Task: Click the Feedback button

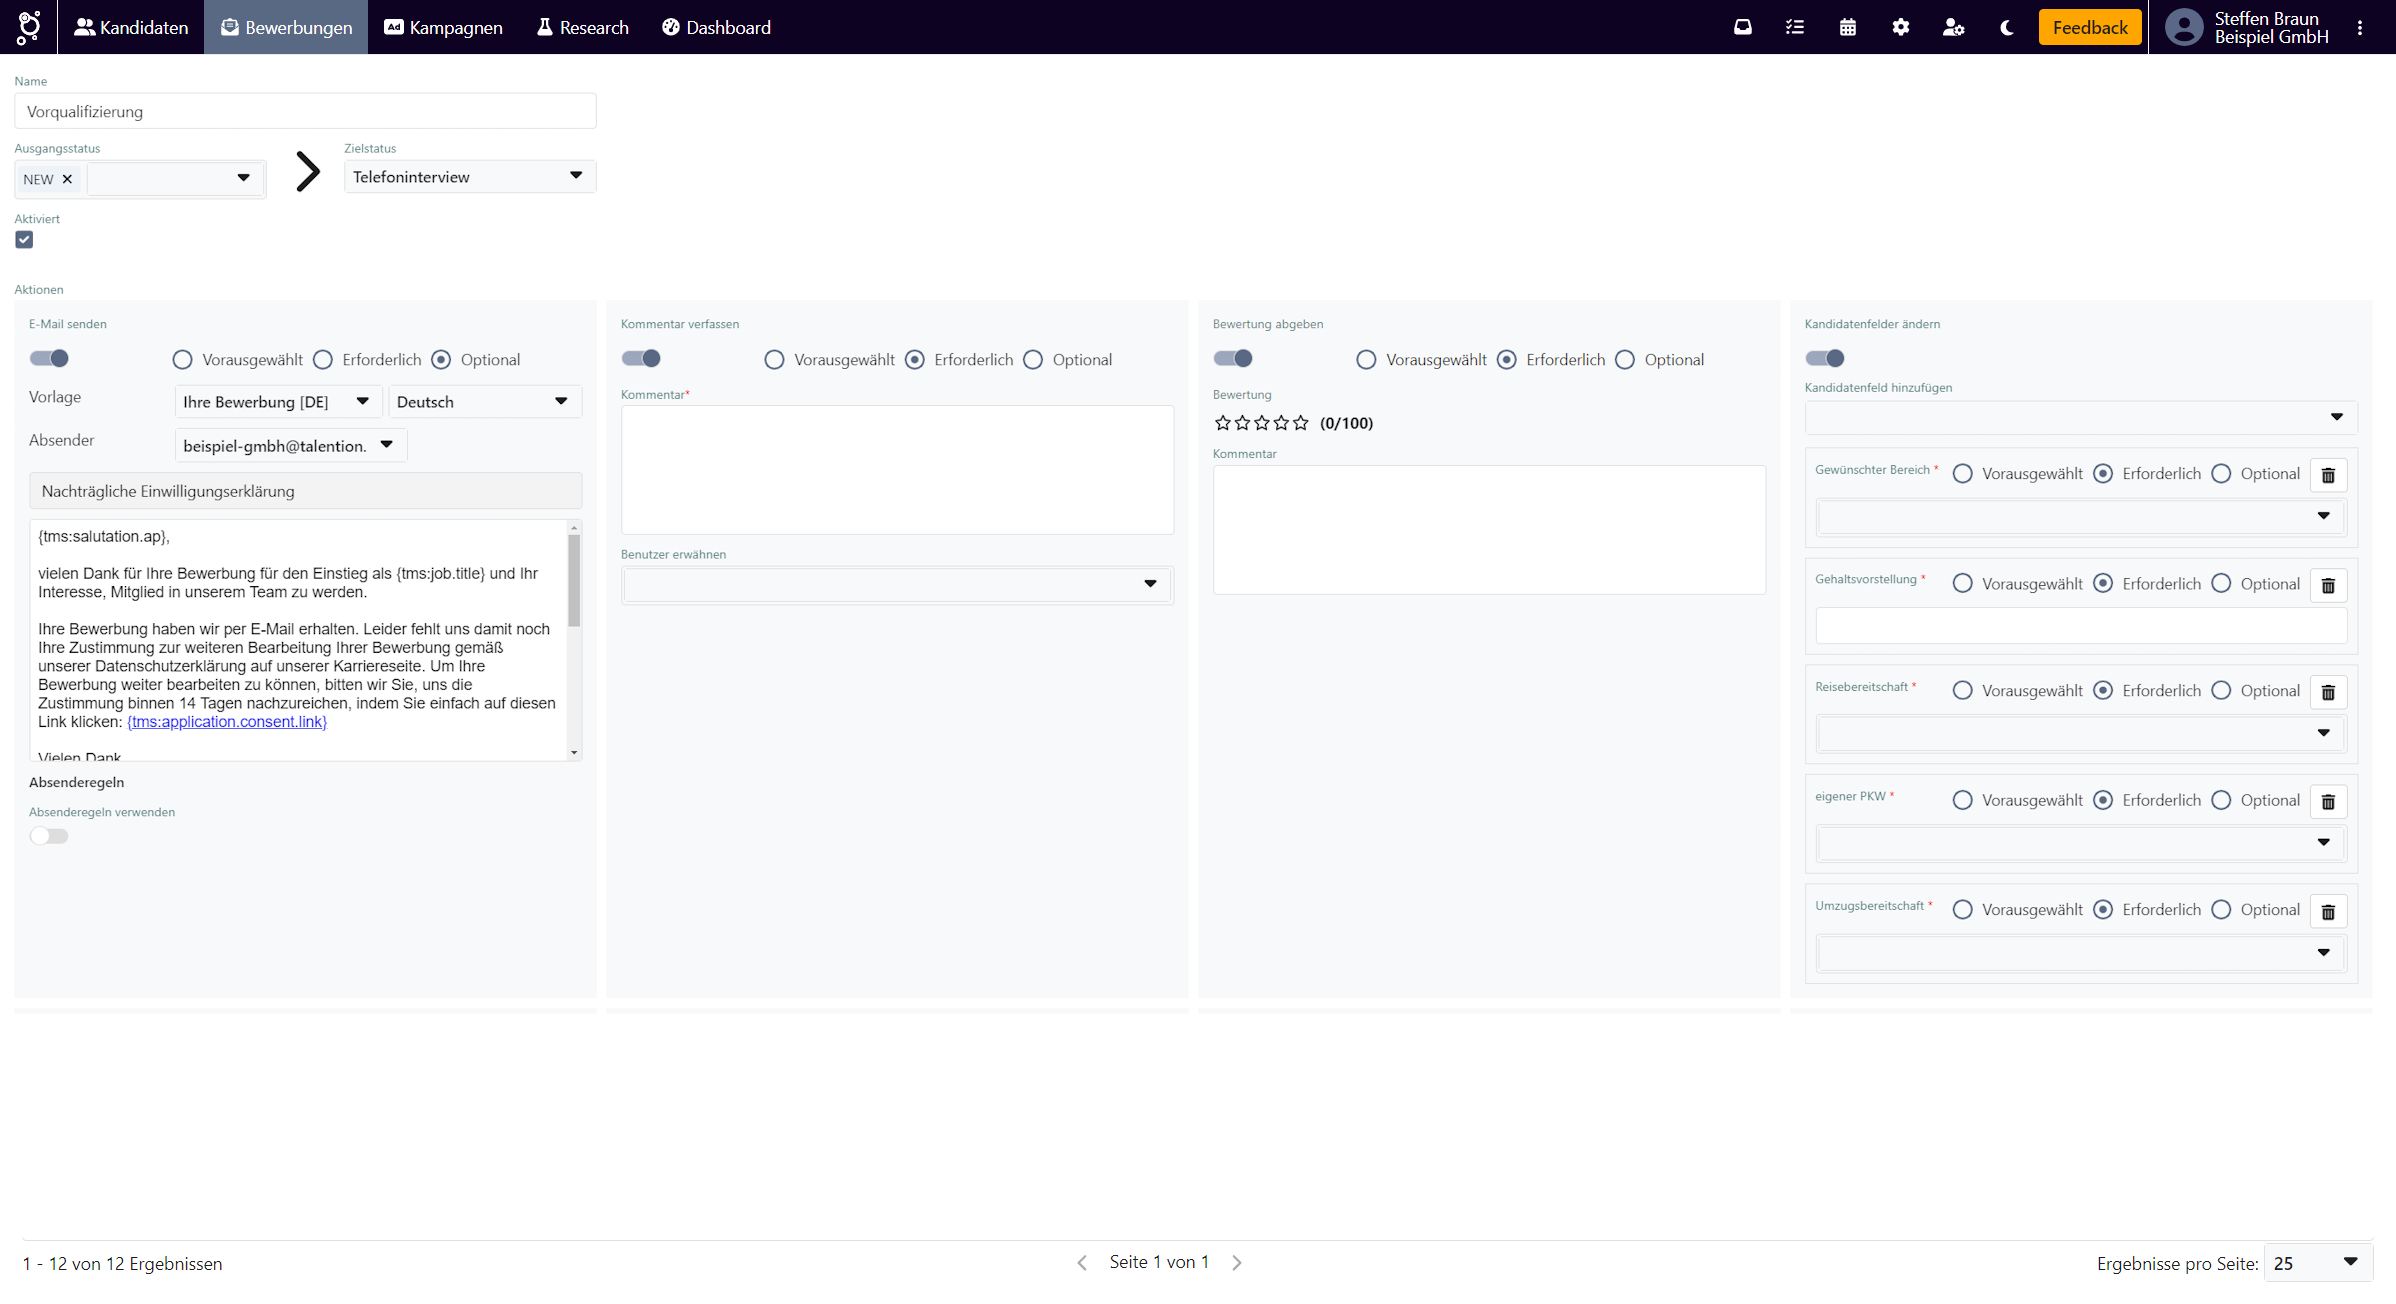Action: tap(2089, 27)
